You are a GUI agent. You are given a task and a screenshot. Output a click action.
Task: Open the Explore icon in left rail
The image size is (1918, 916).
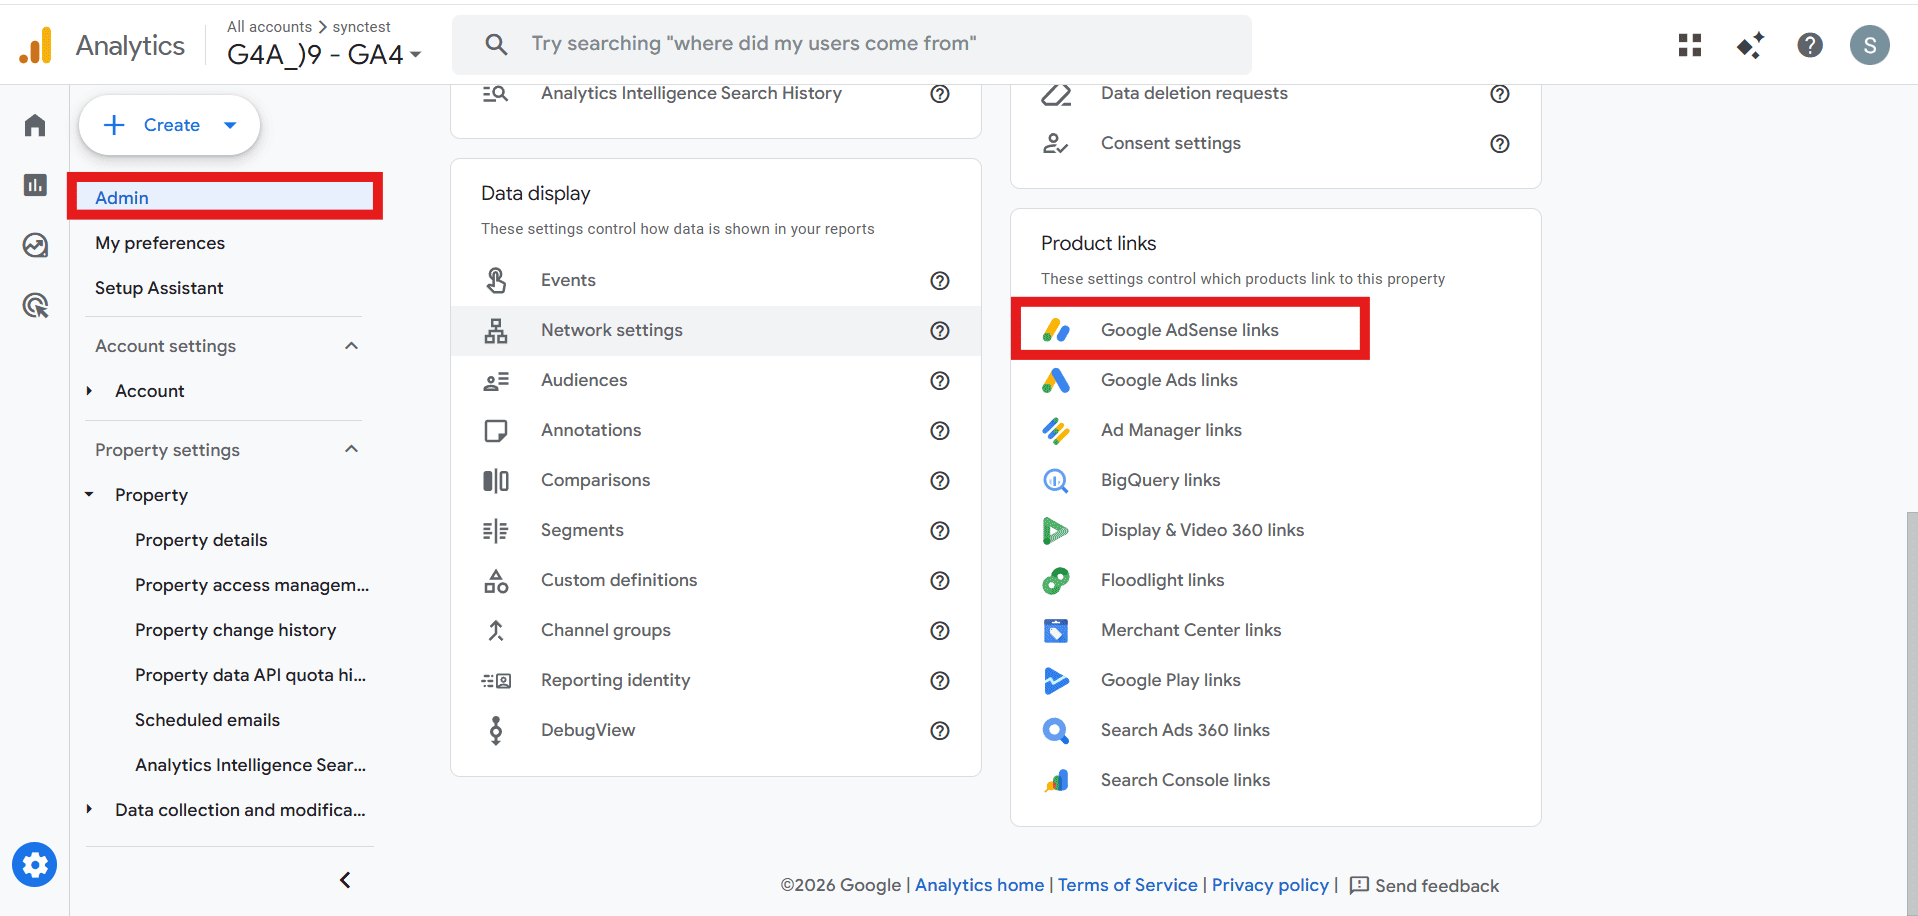coord(35,245)
